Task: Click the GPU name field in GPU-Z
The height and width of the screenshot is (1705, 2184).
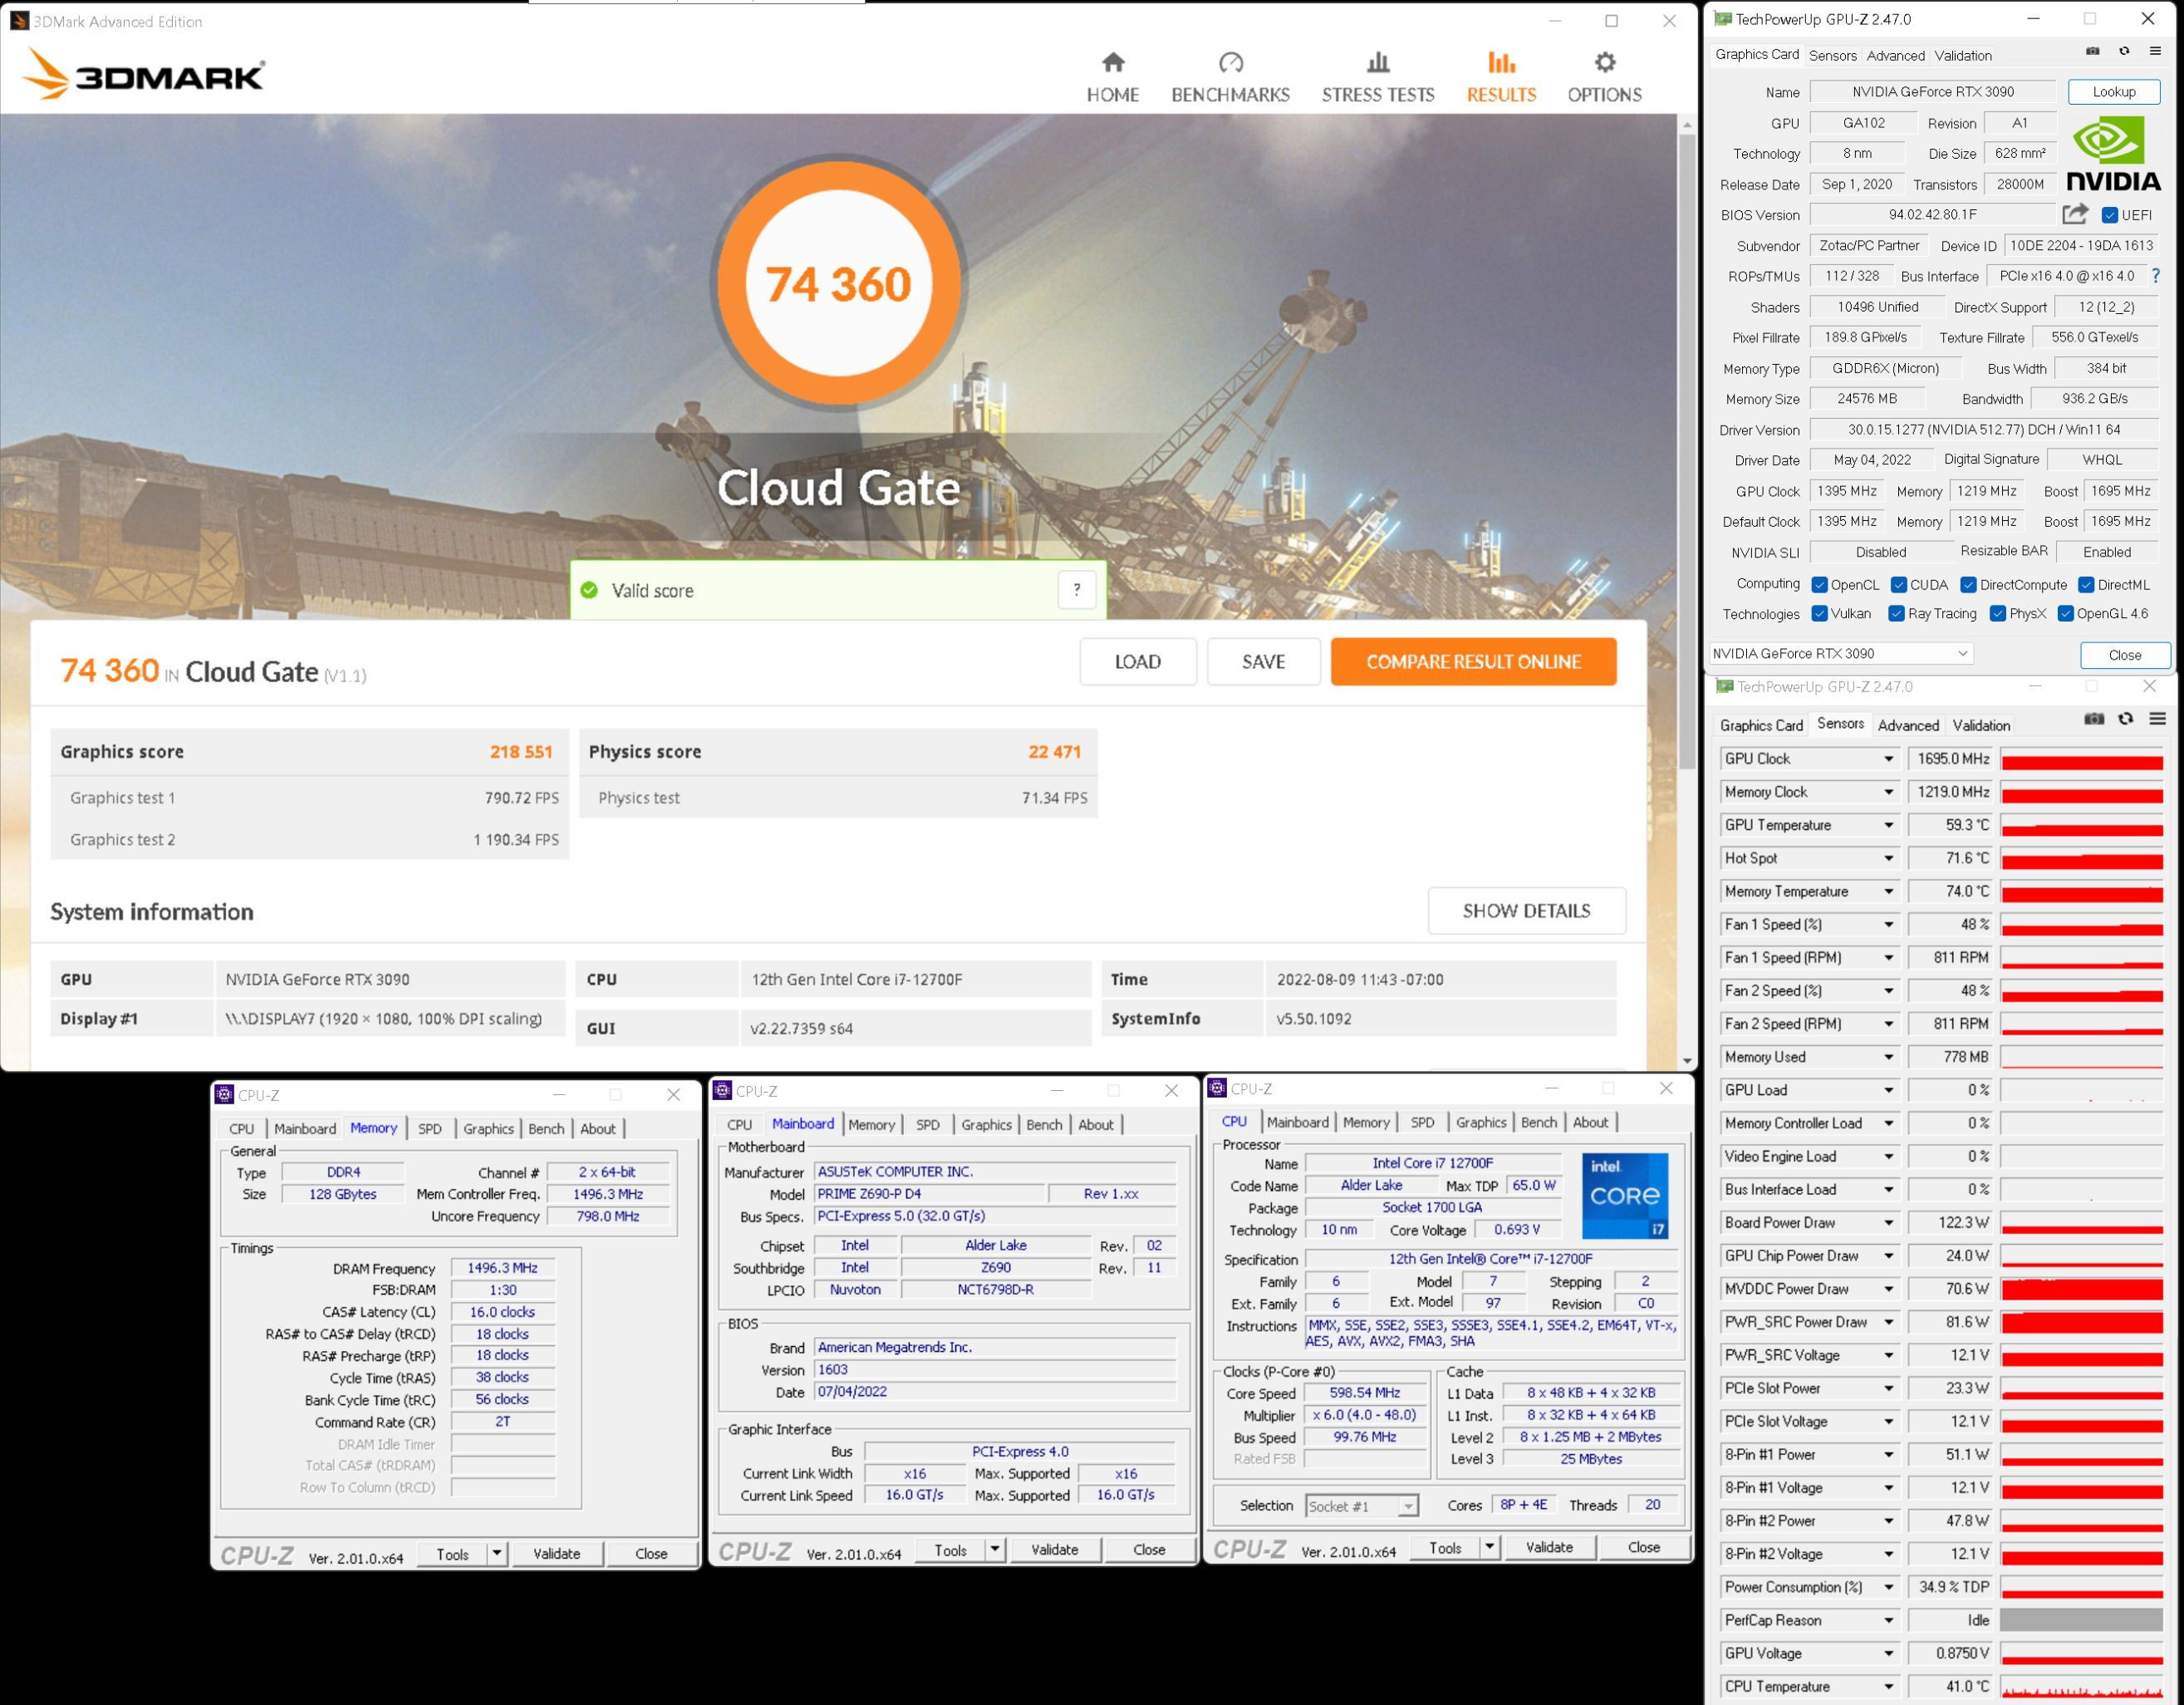Action: pos(1932,91)
